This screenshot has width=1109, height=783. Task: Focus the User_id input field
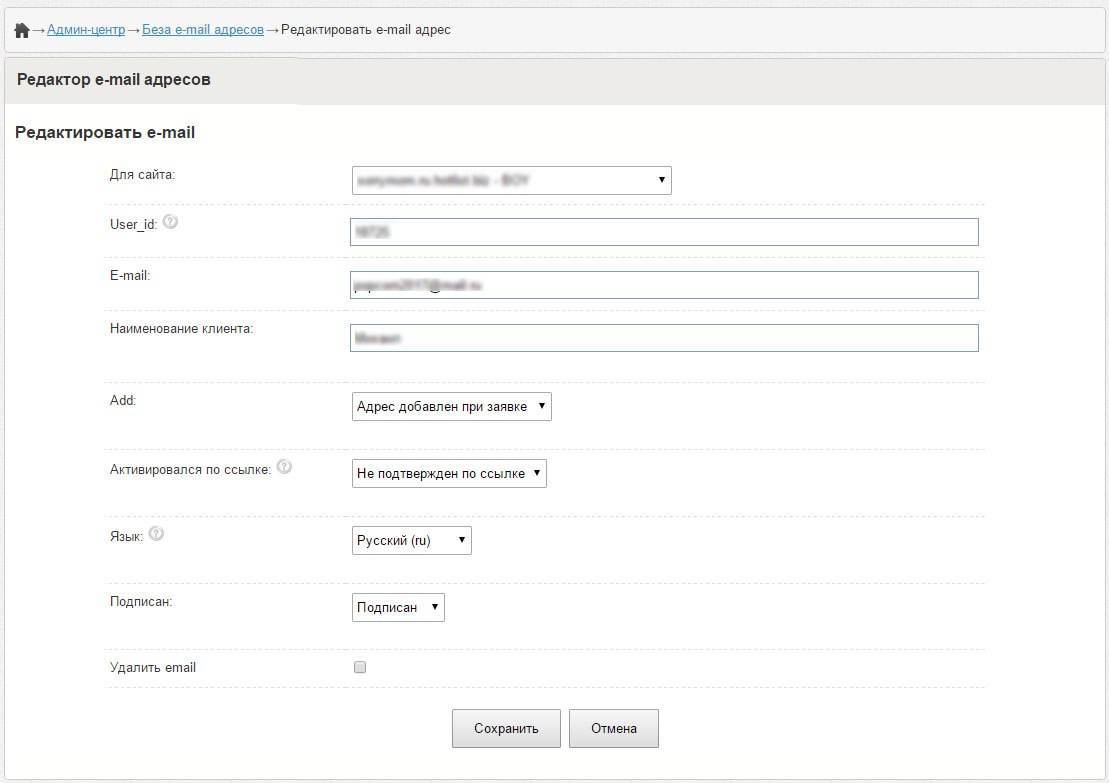point(664,232)
